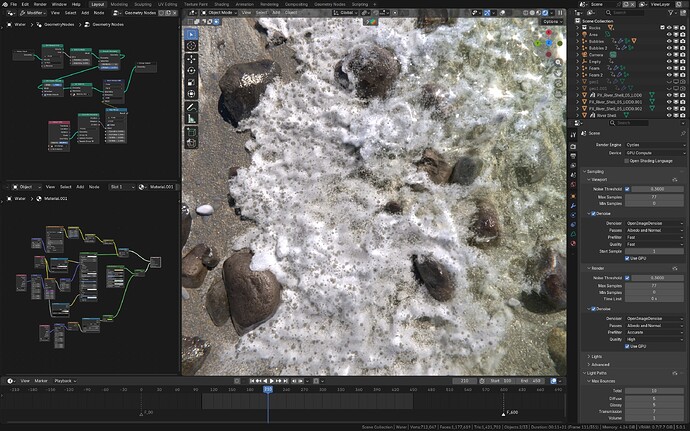Hide the Foam 2 object with eye icon

pyautogui.click(x=669, y=75)
